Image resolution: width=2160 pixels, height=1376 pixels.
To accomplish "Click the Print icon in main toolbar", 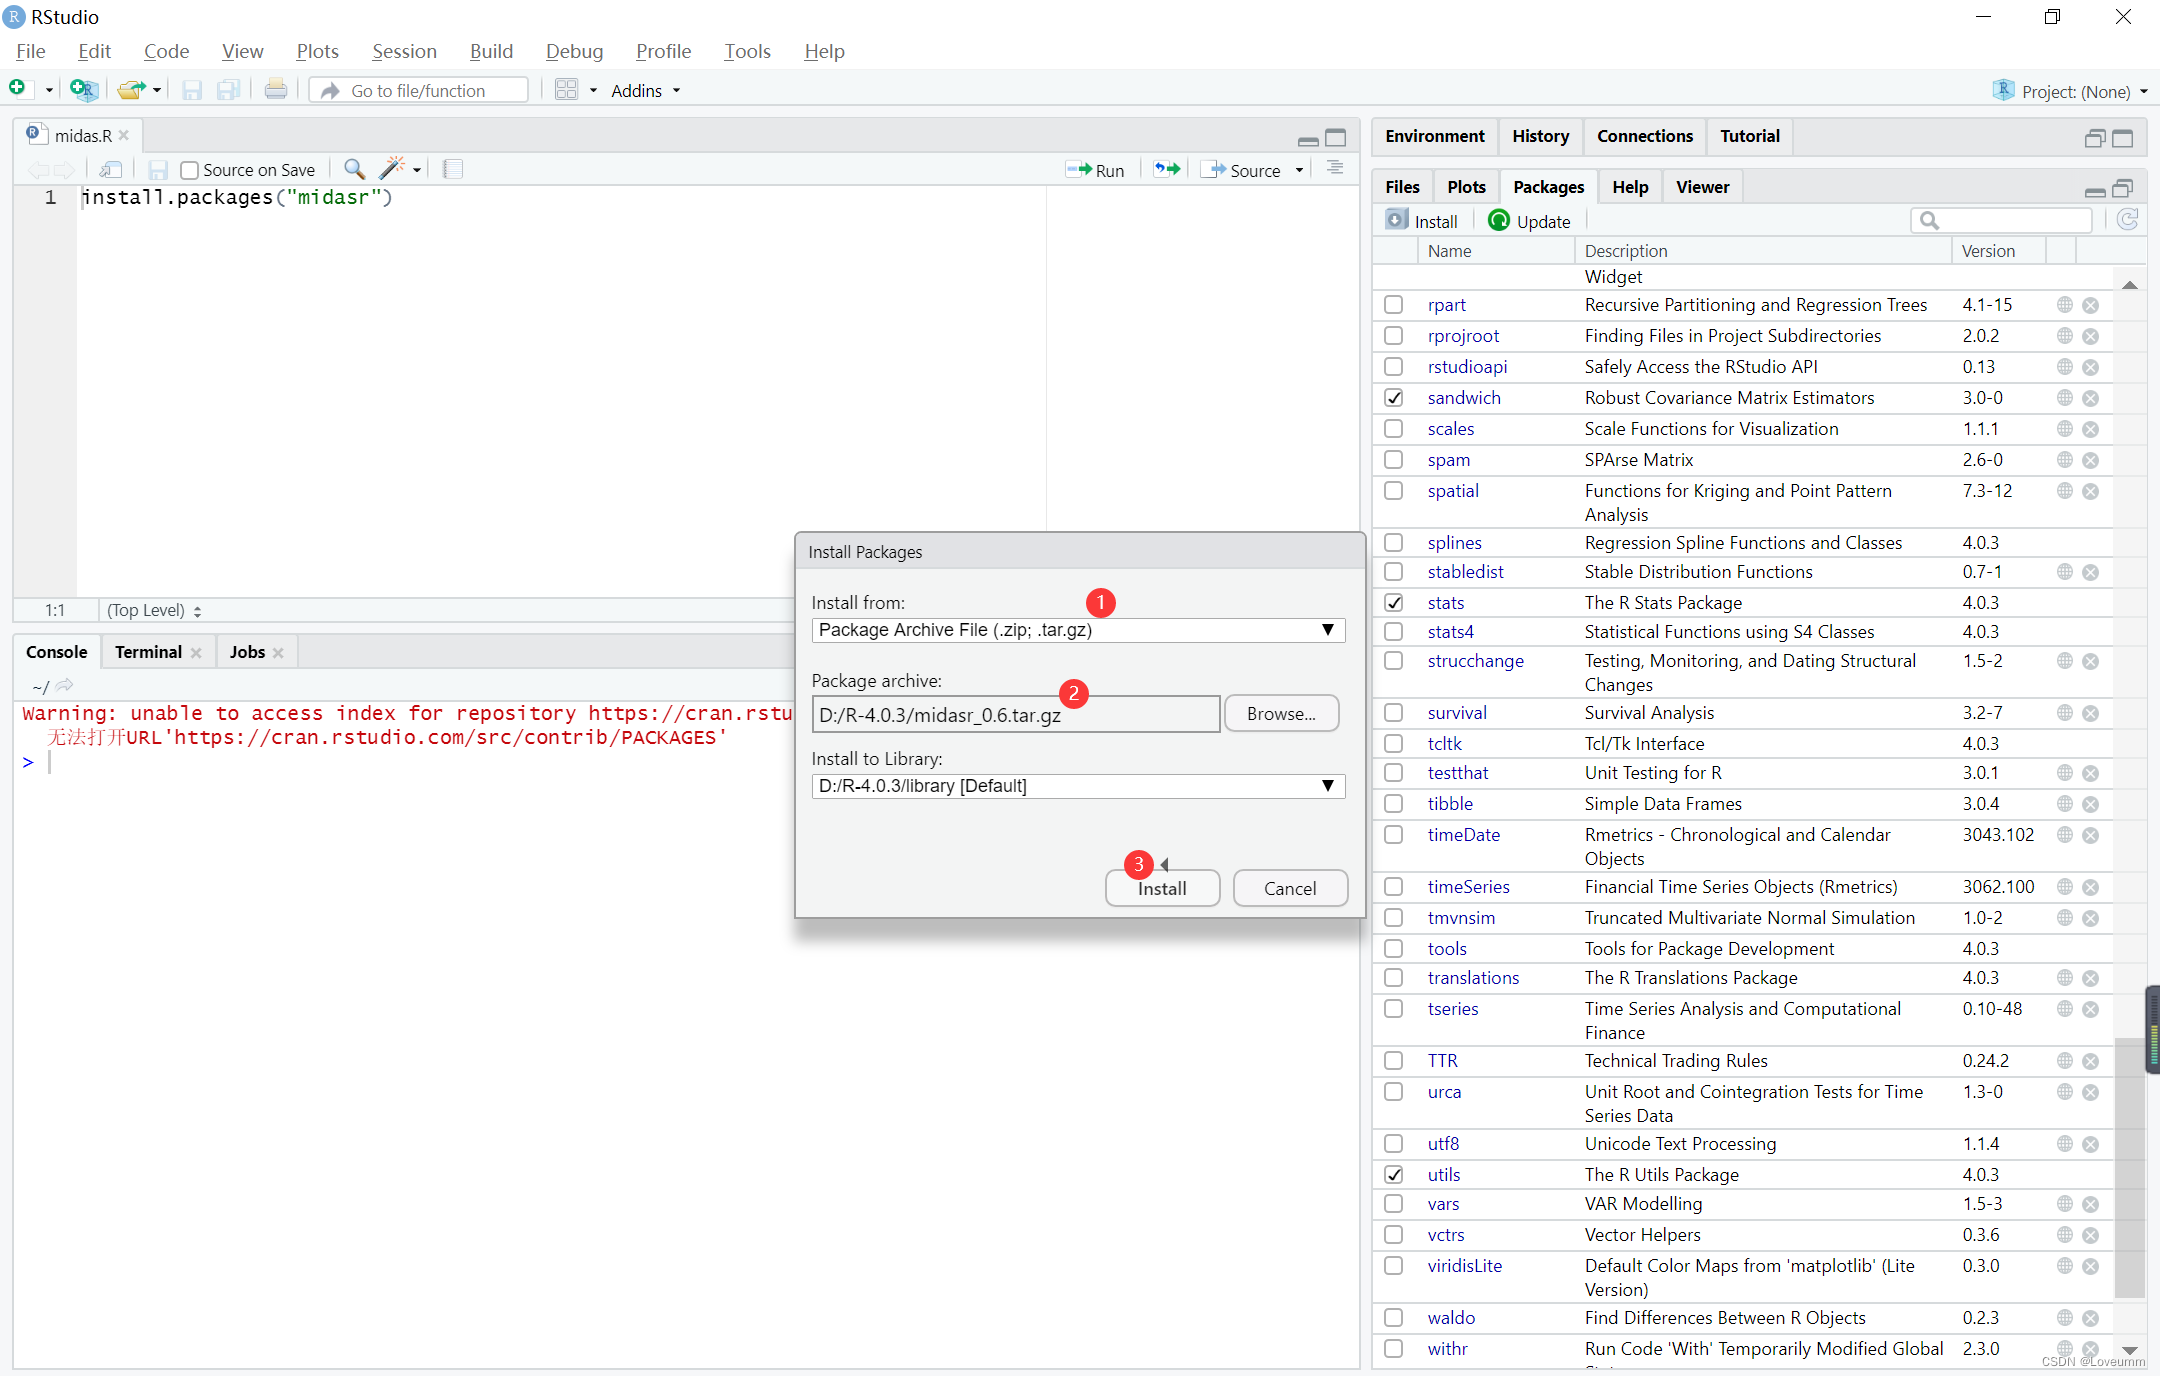I will click(275, 90).
